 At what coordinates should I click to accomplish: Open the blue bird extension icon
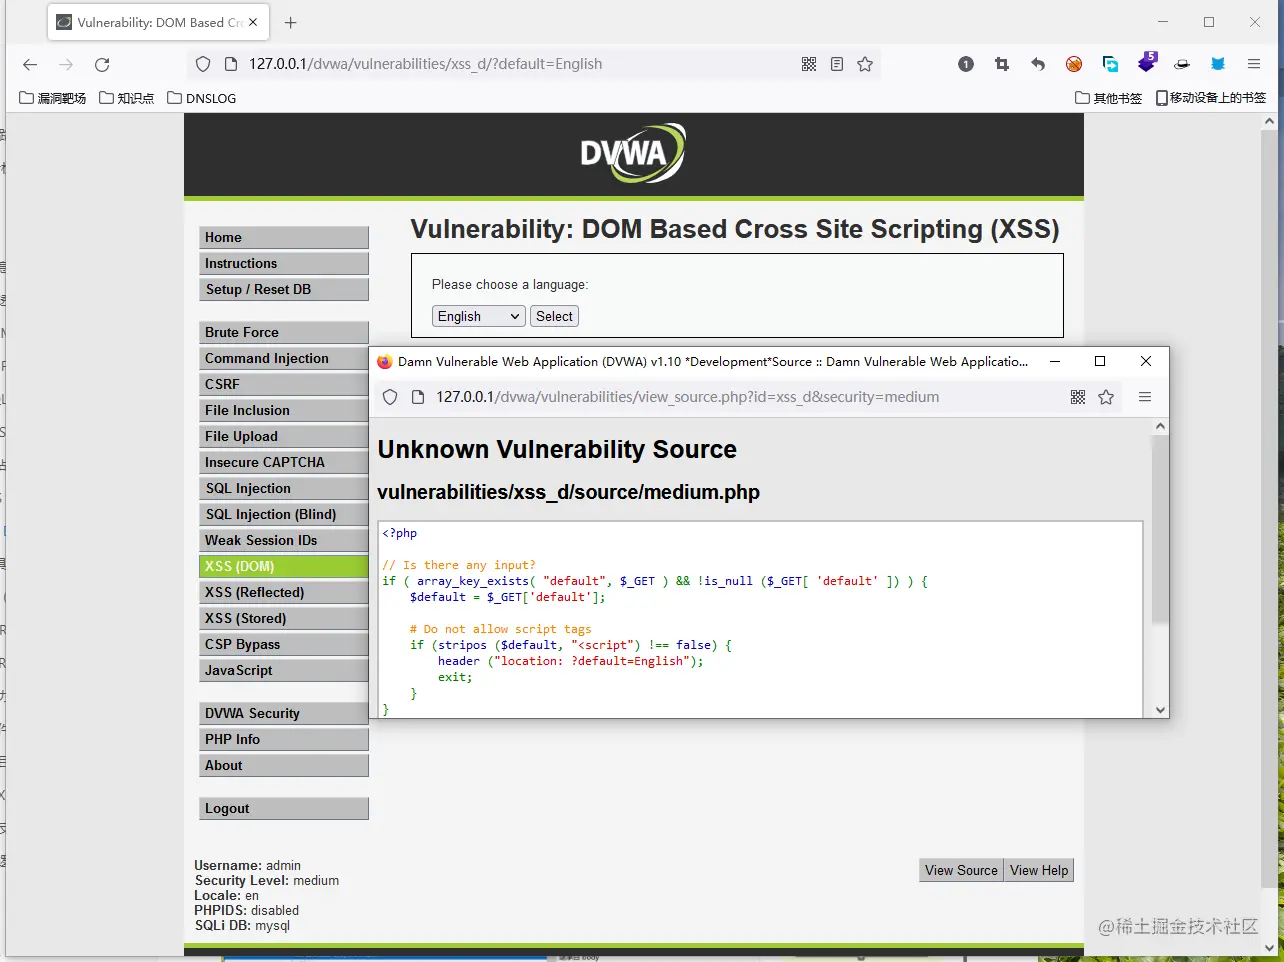[1218, 64]
